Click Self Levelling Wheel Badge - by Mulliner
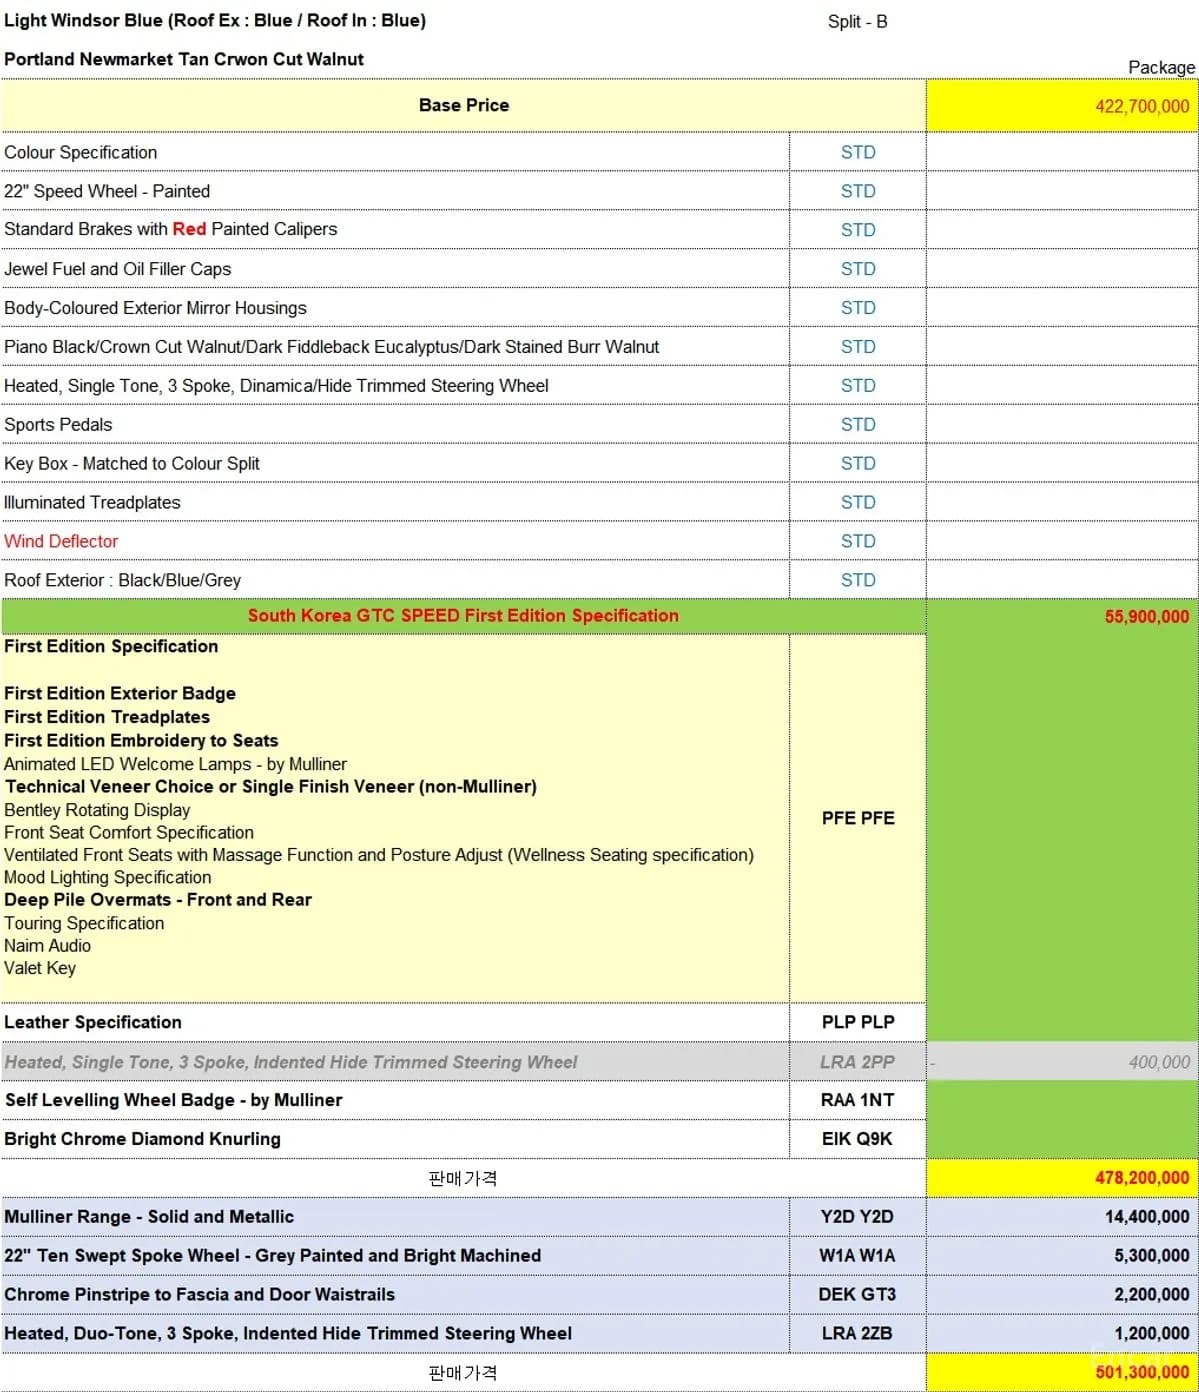 coord(174,1100)
